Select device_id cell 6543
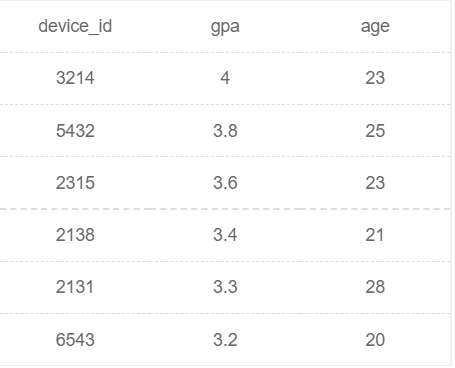455x368 pixels. point(75,340)
